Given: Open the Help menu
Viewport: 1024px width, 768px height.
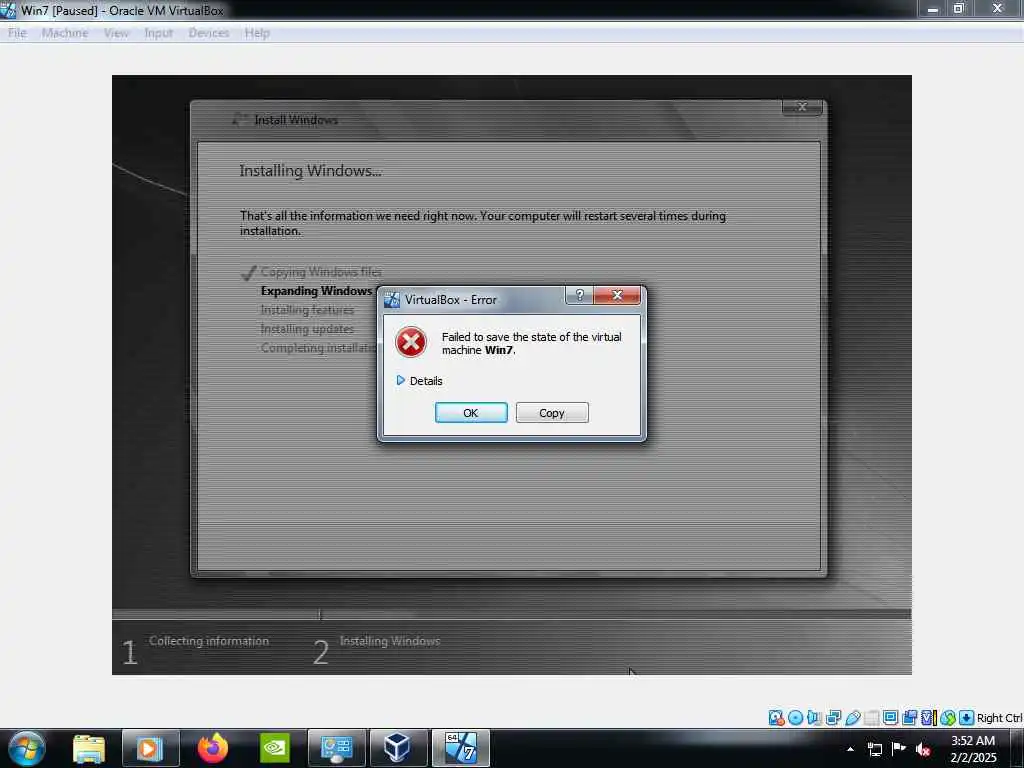Looking at the screenshot, I should tap(257, 33).
